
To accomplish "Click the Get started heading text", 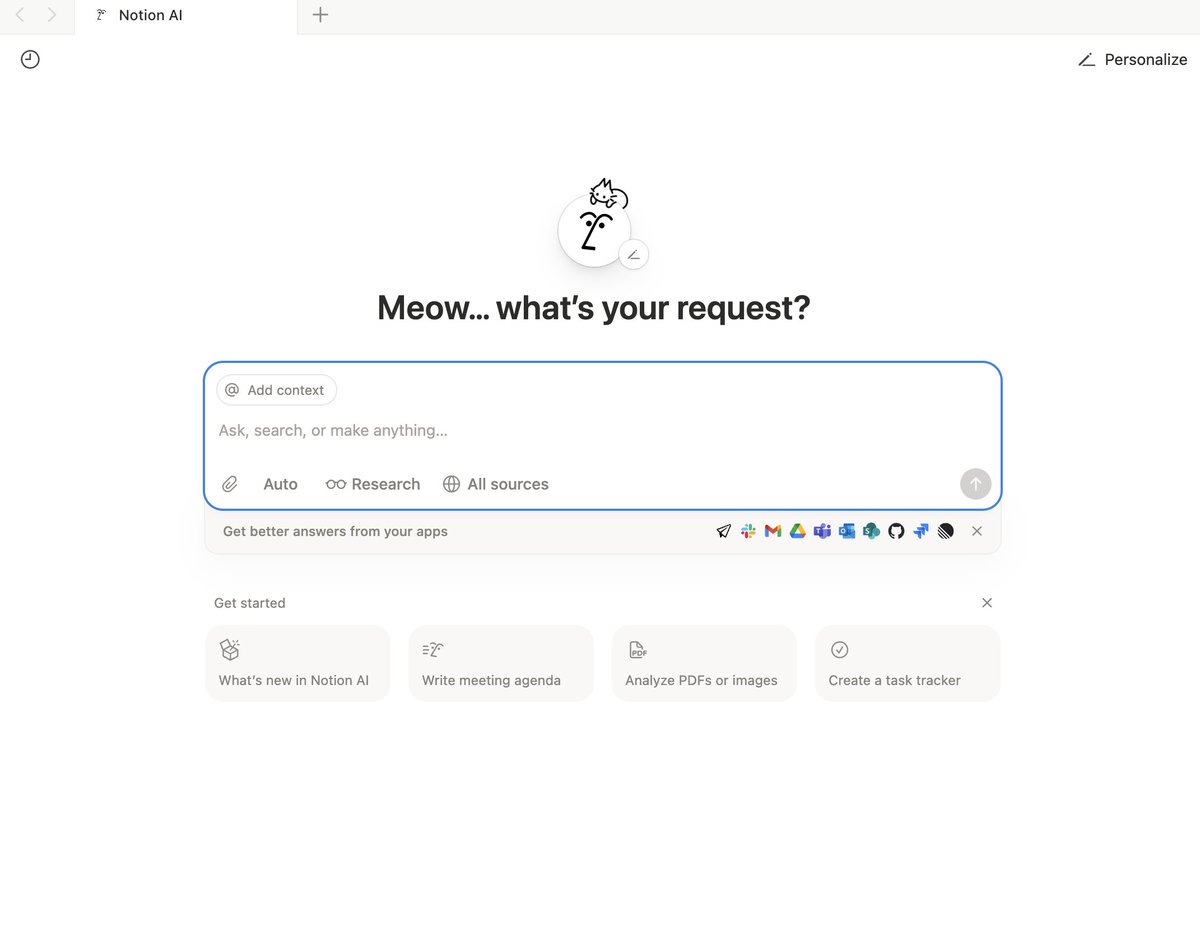I will [x=250, y=603].
